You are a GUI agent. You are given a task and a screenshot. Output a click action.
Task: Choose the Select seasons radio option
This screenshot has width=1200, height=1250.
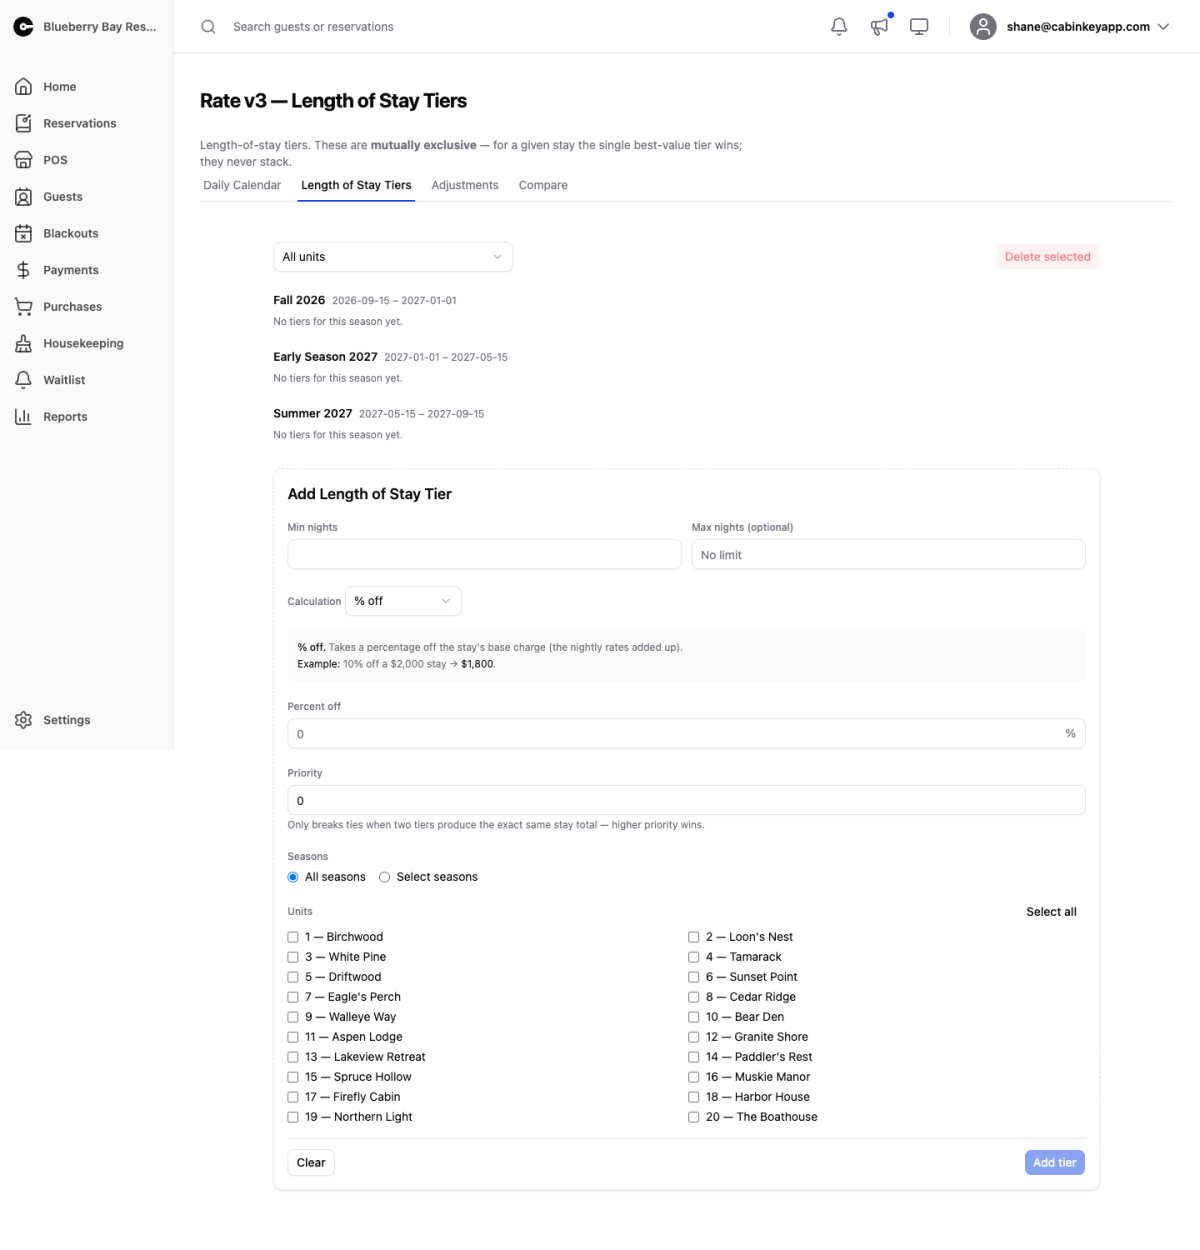[x=384, y=877]
